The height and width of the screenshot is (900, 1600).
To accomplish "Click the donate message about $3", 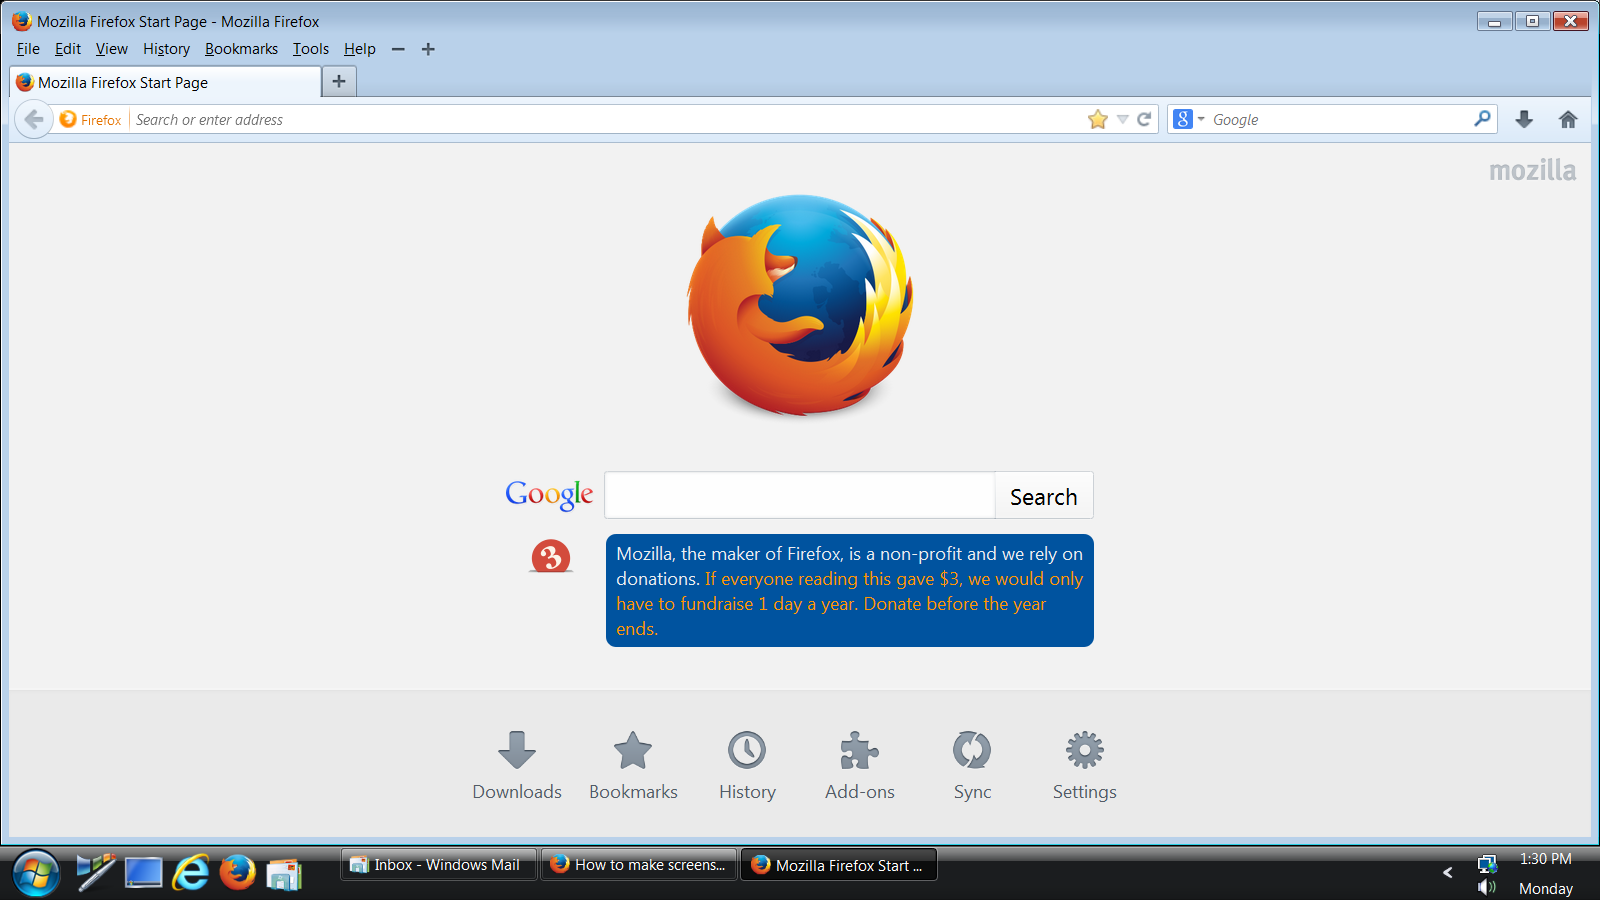I will pos(849,591).
